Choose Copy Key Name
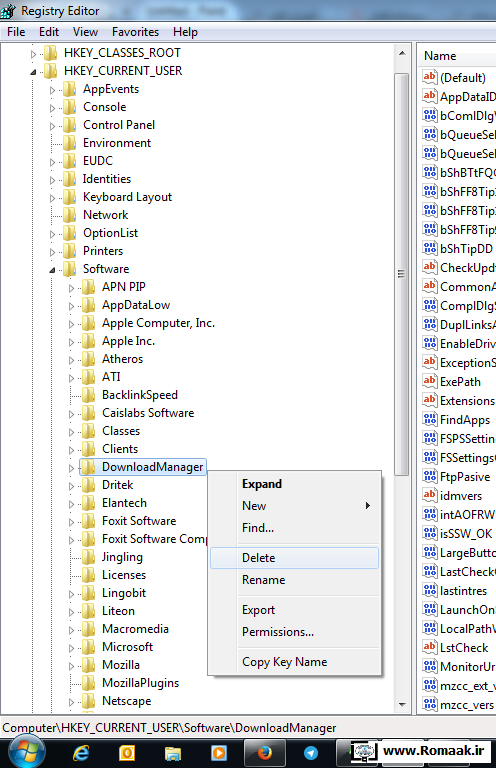The width and height of the screenshot is (496, 768). point(294,662)
